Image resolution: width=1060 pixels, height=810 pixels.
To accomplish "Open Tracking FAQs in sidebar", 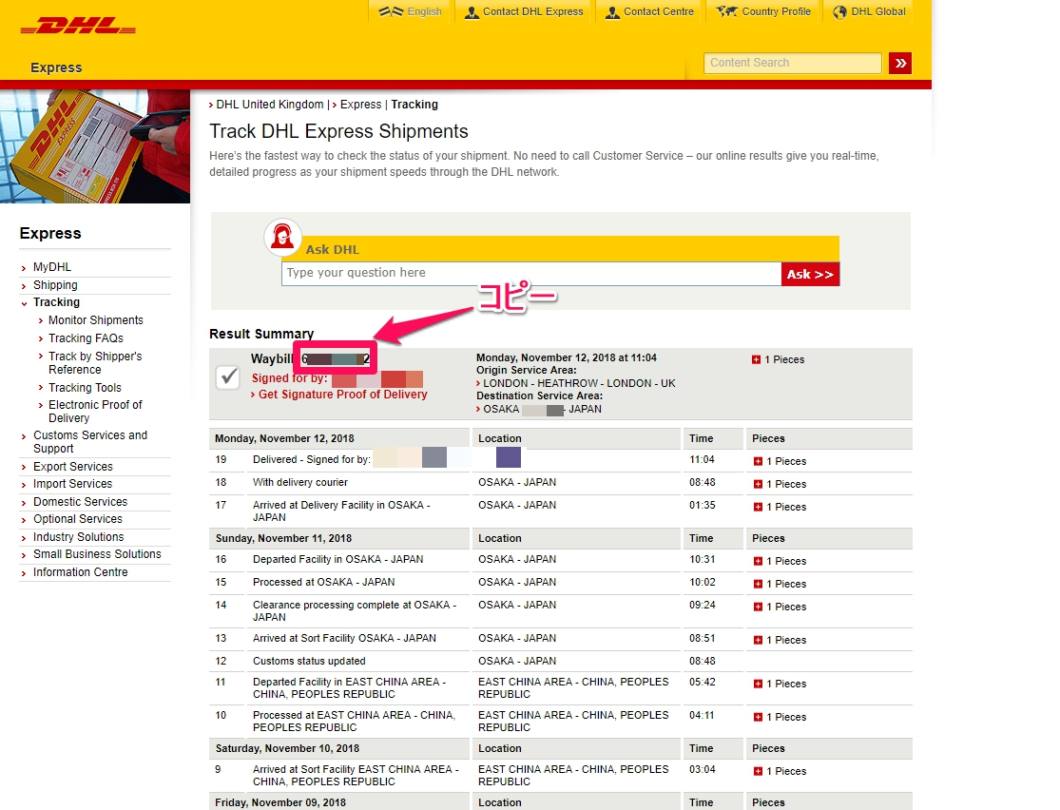I will (x=85, y=338).
